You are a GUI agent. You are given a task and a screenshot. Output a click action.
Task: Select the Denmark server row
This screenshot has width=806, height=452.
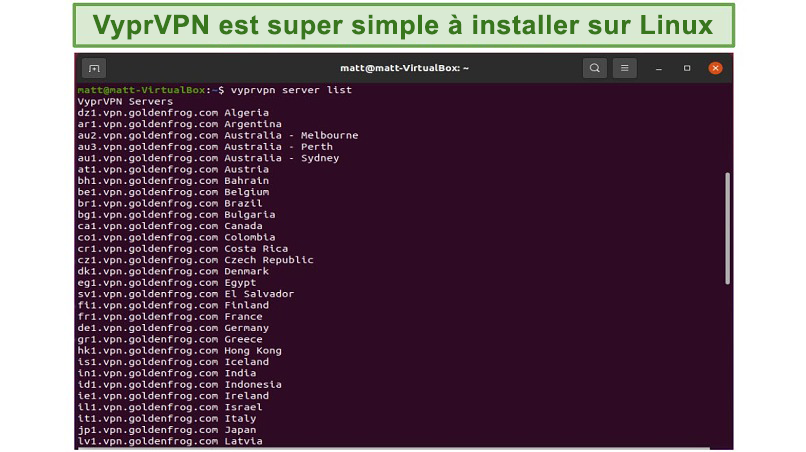pos(173,271)
